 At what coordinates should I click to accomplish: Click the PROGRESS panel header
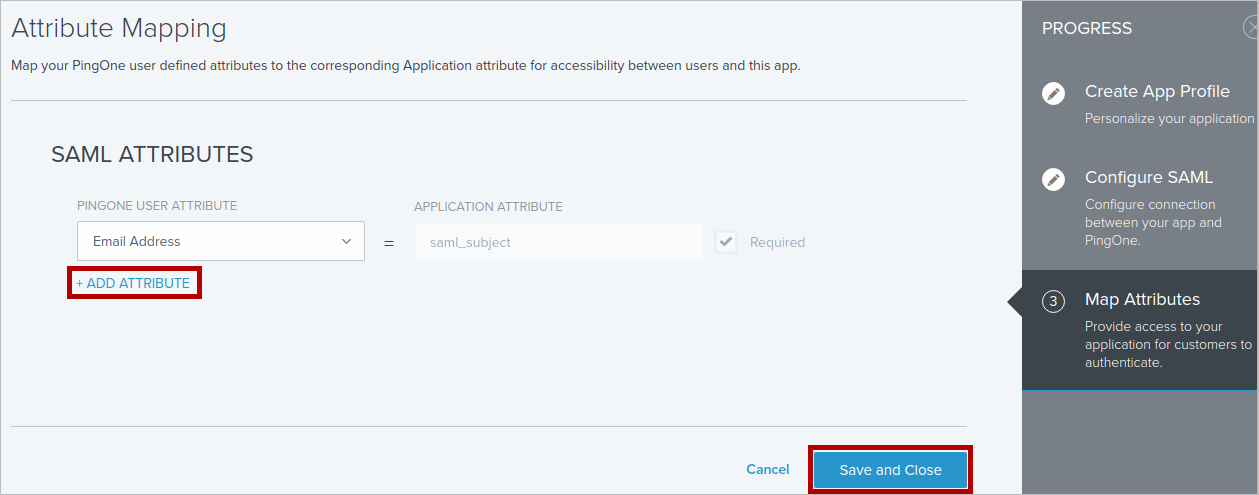(1087, 28)
